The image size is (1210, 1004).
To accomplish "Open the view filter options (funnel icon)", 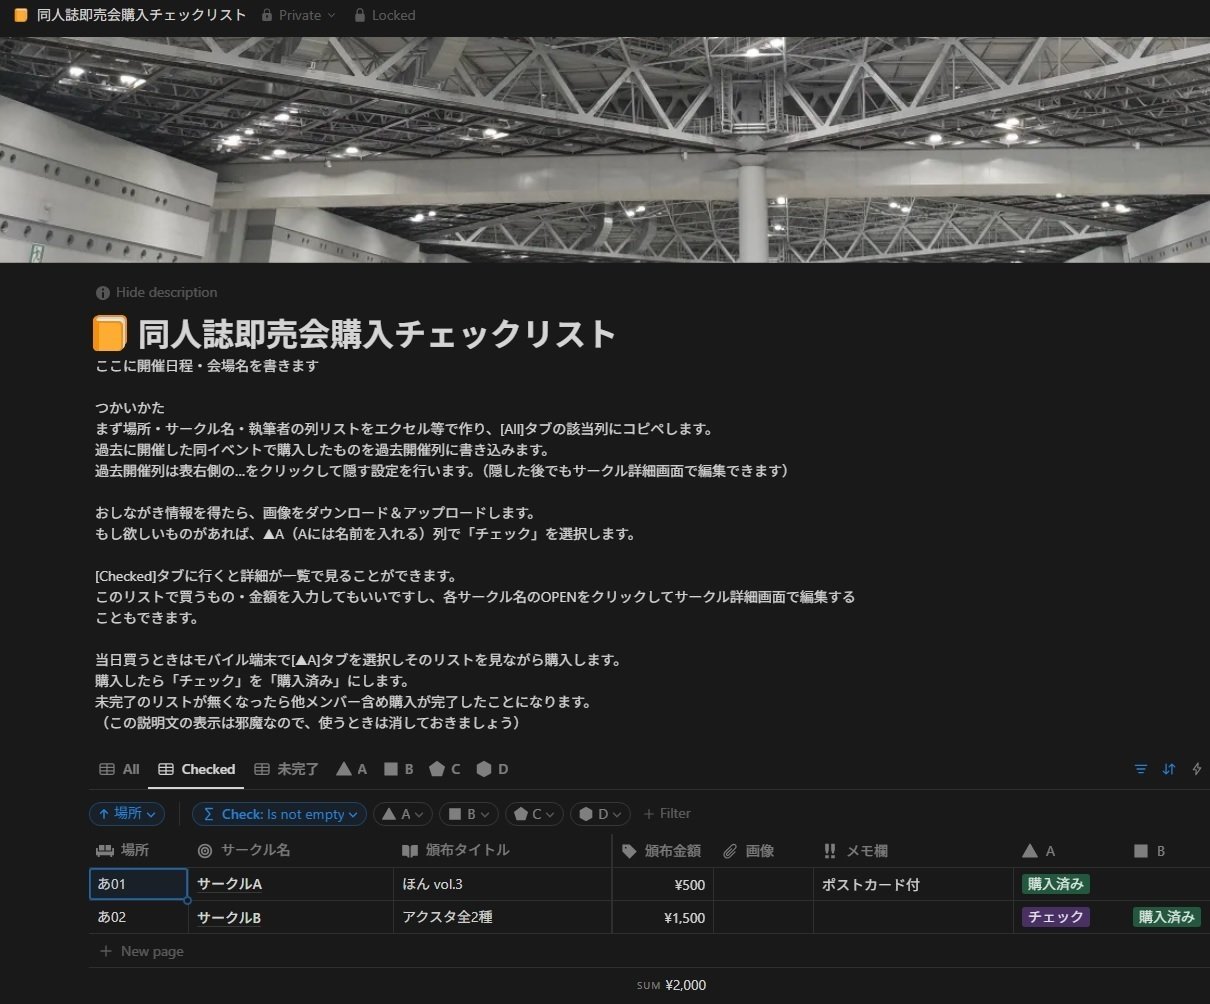I will 1140,768.
